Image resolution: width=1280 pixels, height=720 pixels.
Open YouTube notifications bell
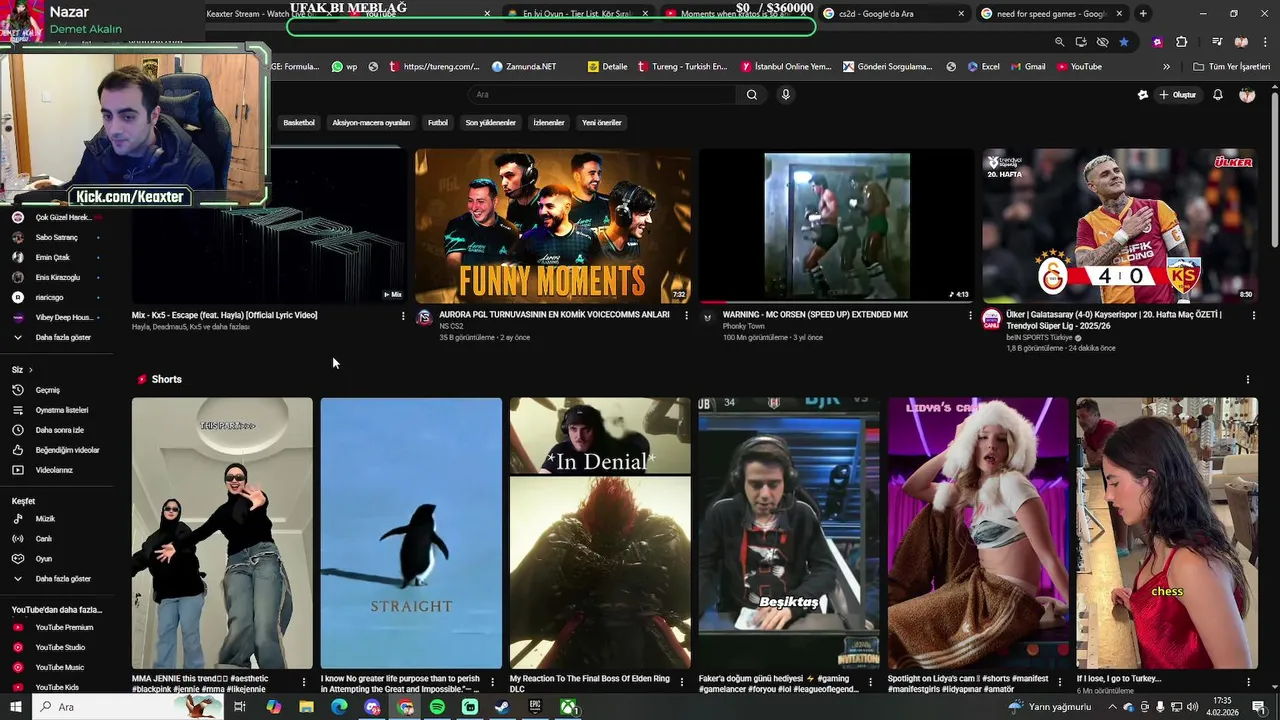1218,95
